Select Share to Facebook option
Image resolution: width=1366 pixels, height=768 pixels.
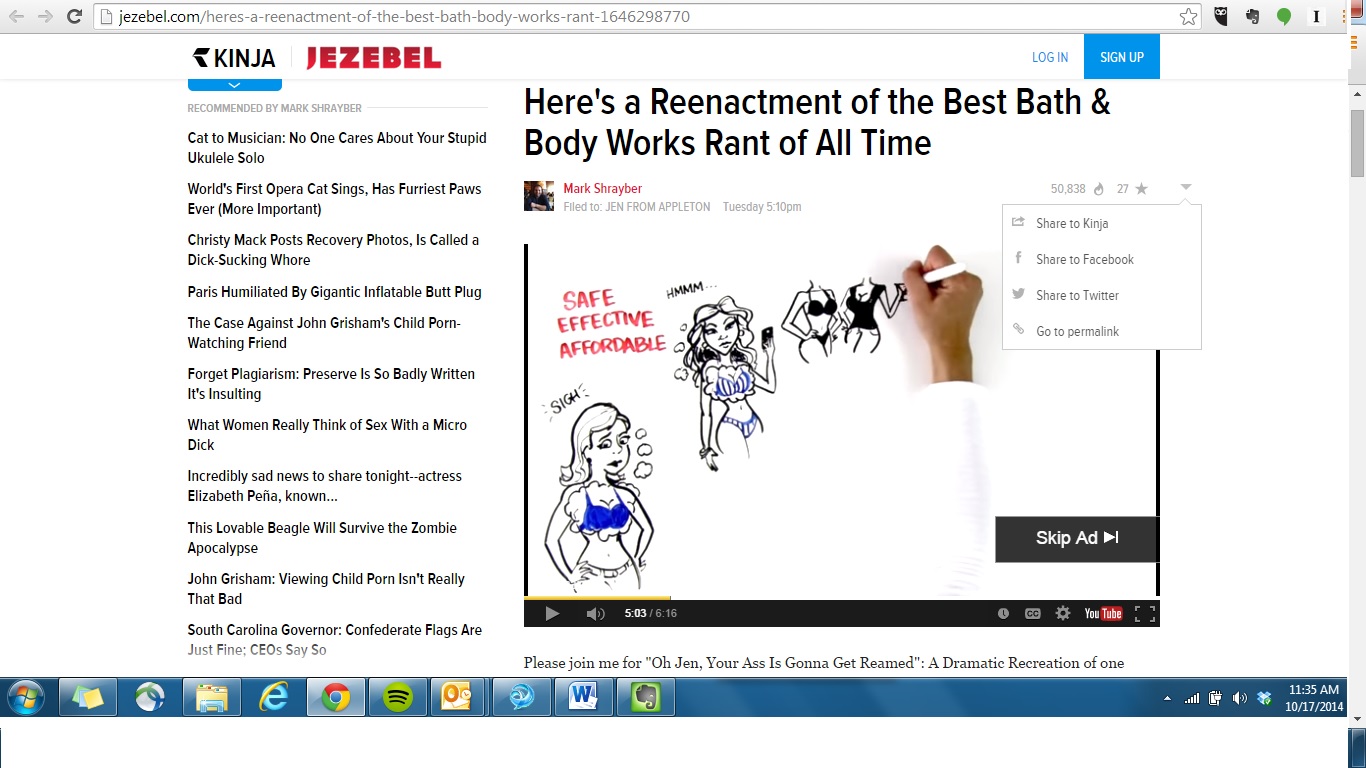click(1084, 259)
